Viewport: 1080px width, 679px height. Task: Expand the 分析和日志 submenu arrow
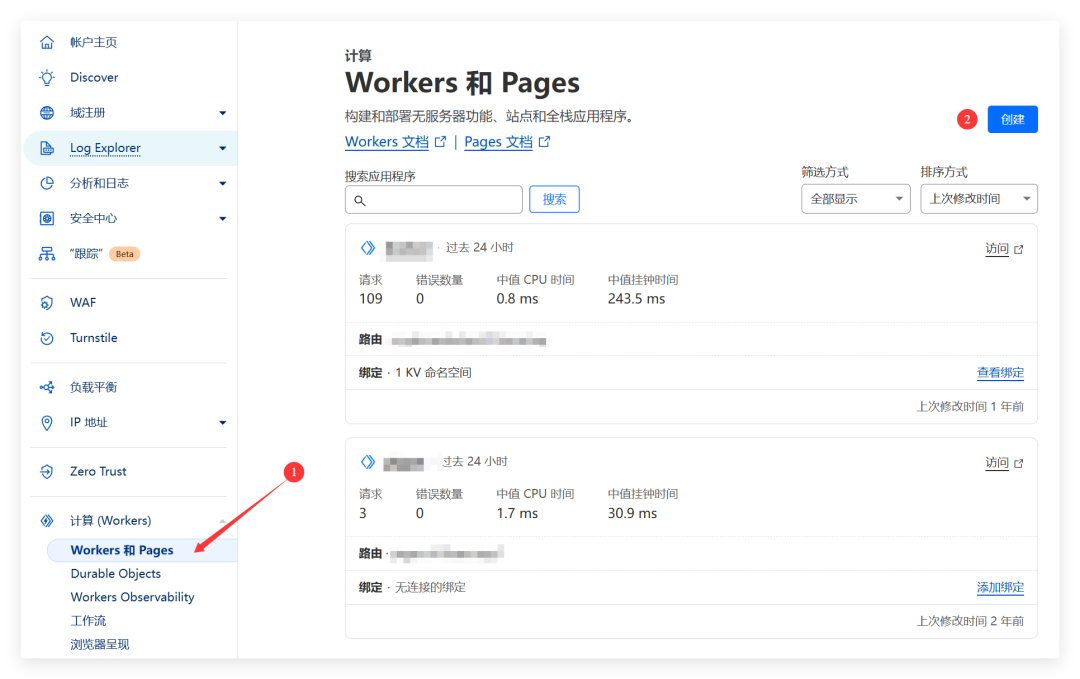pyautogui.click(x=222, y=183)
